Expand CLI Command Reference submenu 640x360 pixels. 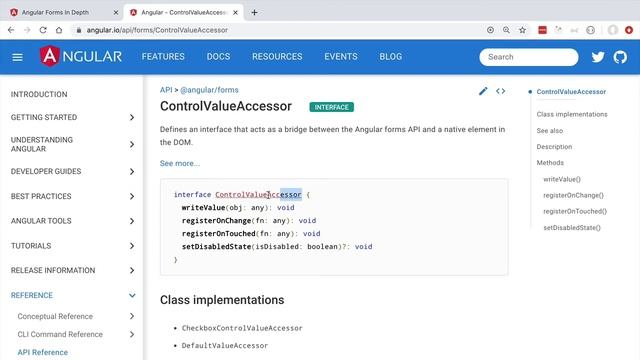click(76, 334)
